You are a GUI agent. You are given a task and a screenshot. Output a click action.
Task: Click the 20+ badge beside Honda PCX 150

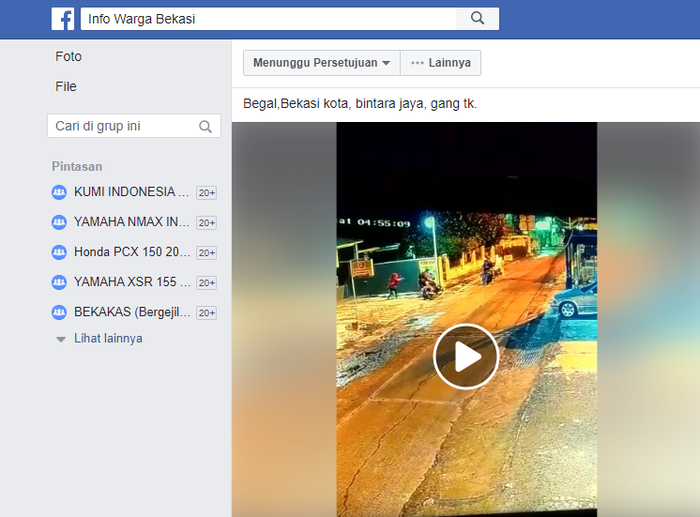click(x=206, y=253)
